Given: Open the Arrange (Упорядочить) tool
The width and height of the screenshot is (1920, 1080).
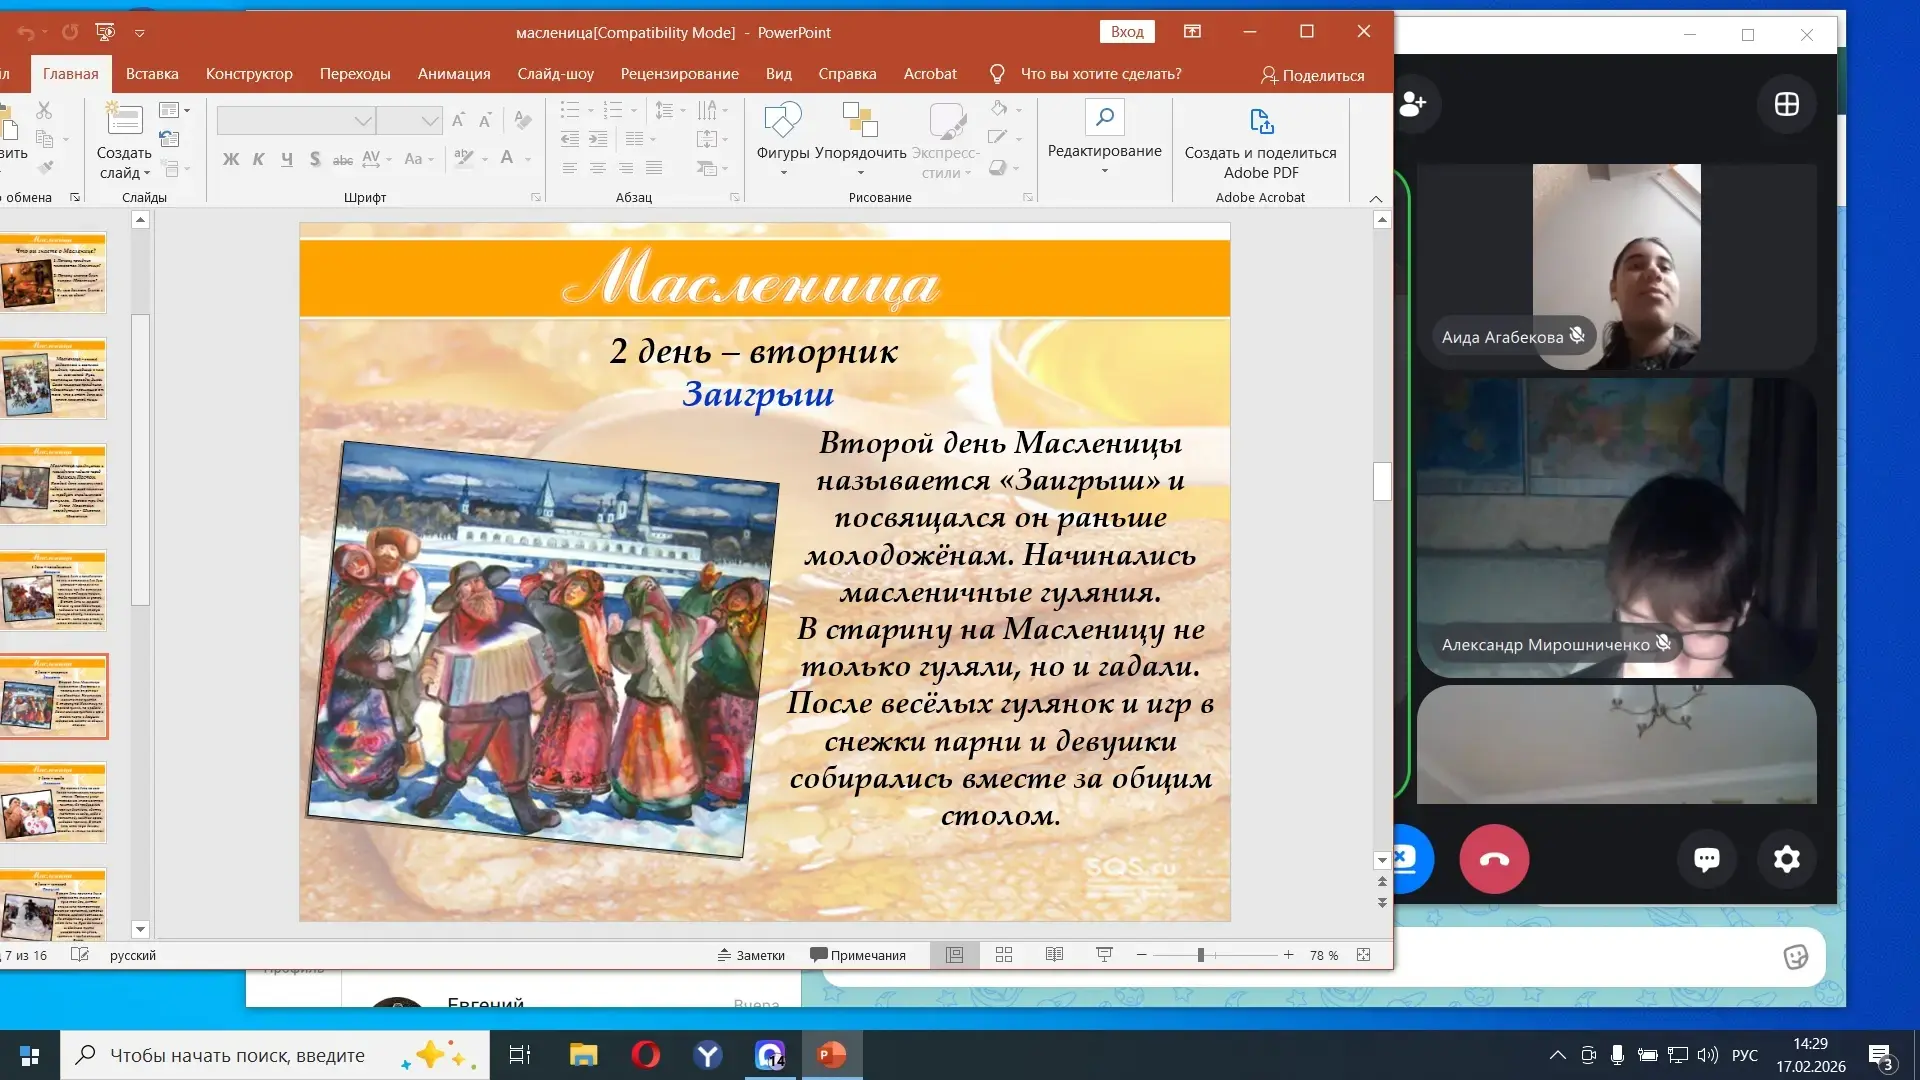Looking at the screenshot, I should click(x=859, y=122).
